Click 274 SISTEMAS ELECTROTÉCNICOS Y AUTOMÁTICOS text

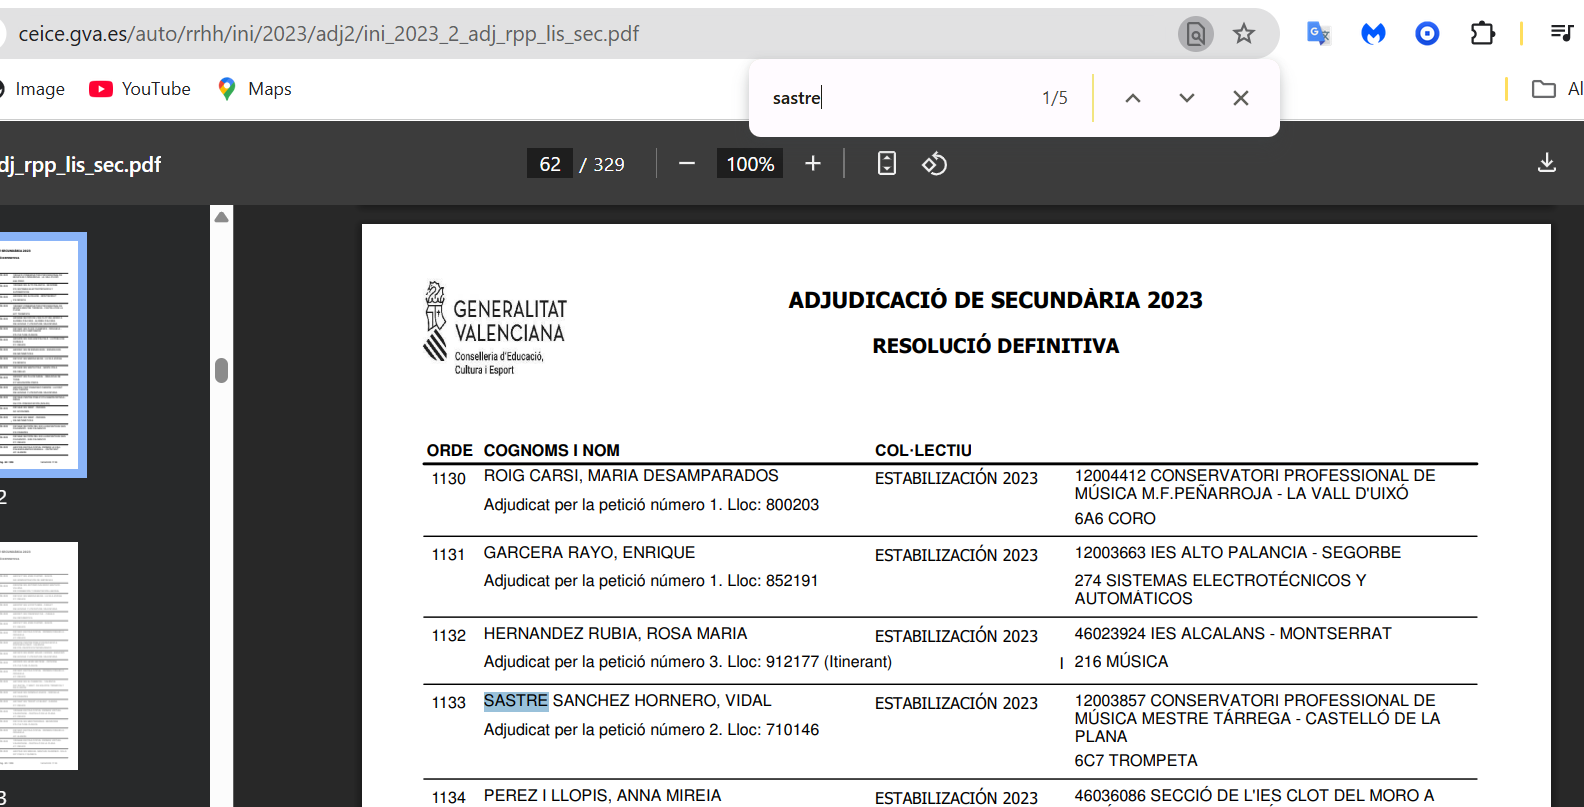pyautogui.click(x=1220, y=590)
